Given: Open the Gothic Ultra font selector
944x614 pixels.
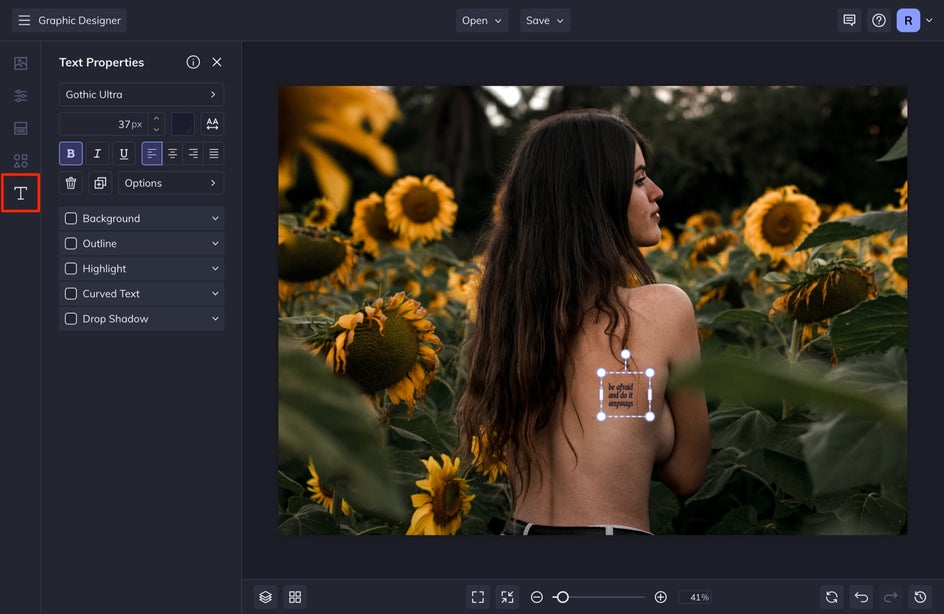Looking at the screenshot, I should [x=141, y=95].
